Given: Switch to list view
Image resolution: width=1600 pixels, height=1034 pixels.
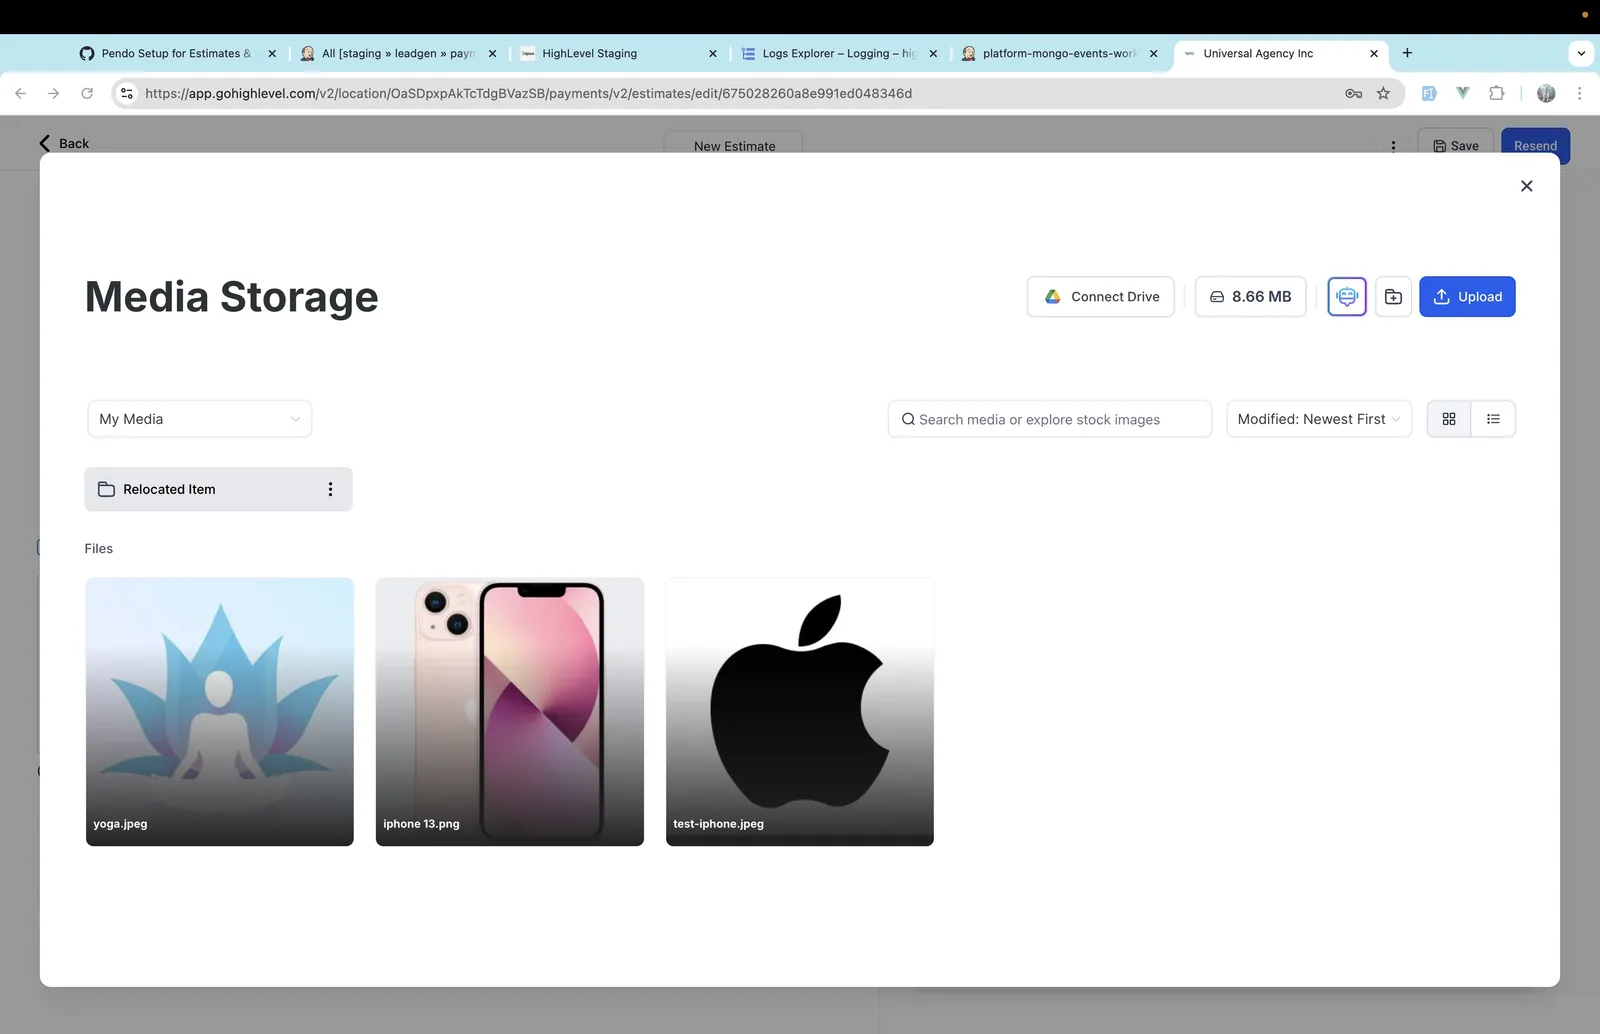Looking at the screenshot, I should pyautogui.click(x=1493, y=419).
